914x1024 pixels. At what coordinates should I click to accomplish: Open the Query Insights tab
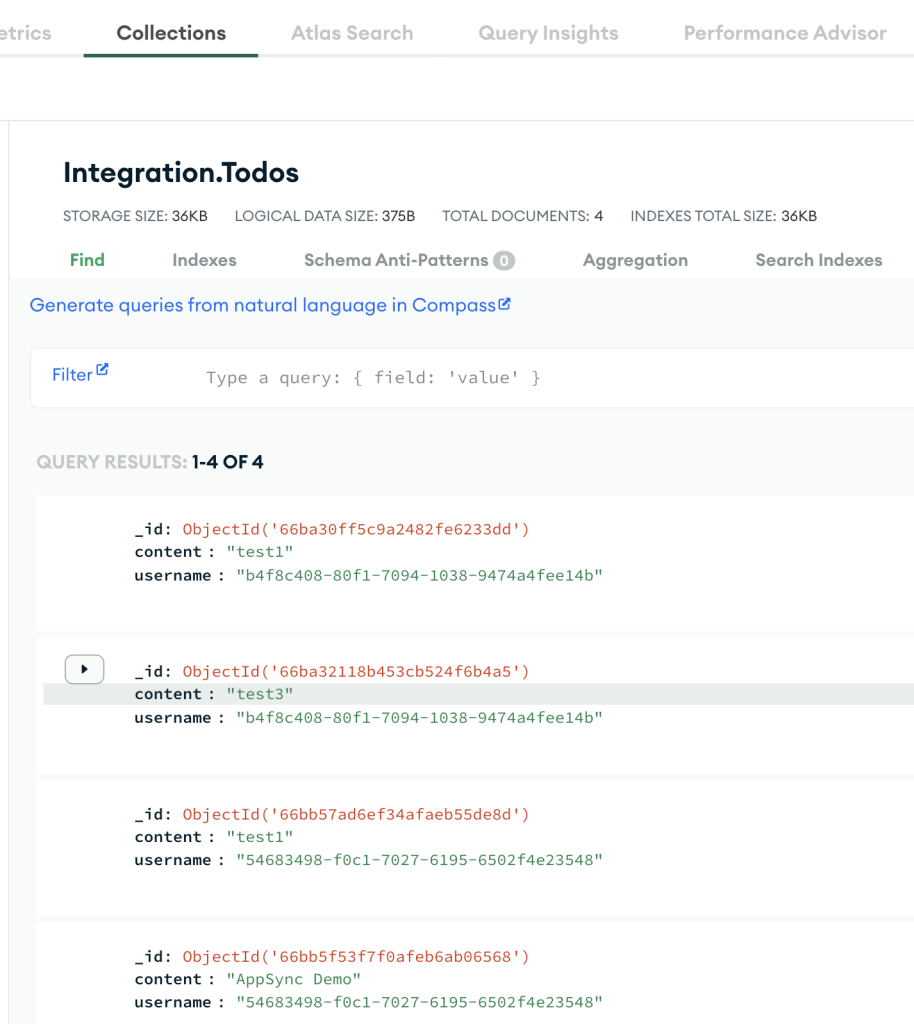548,32
